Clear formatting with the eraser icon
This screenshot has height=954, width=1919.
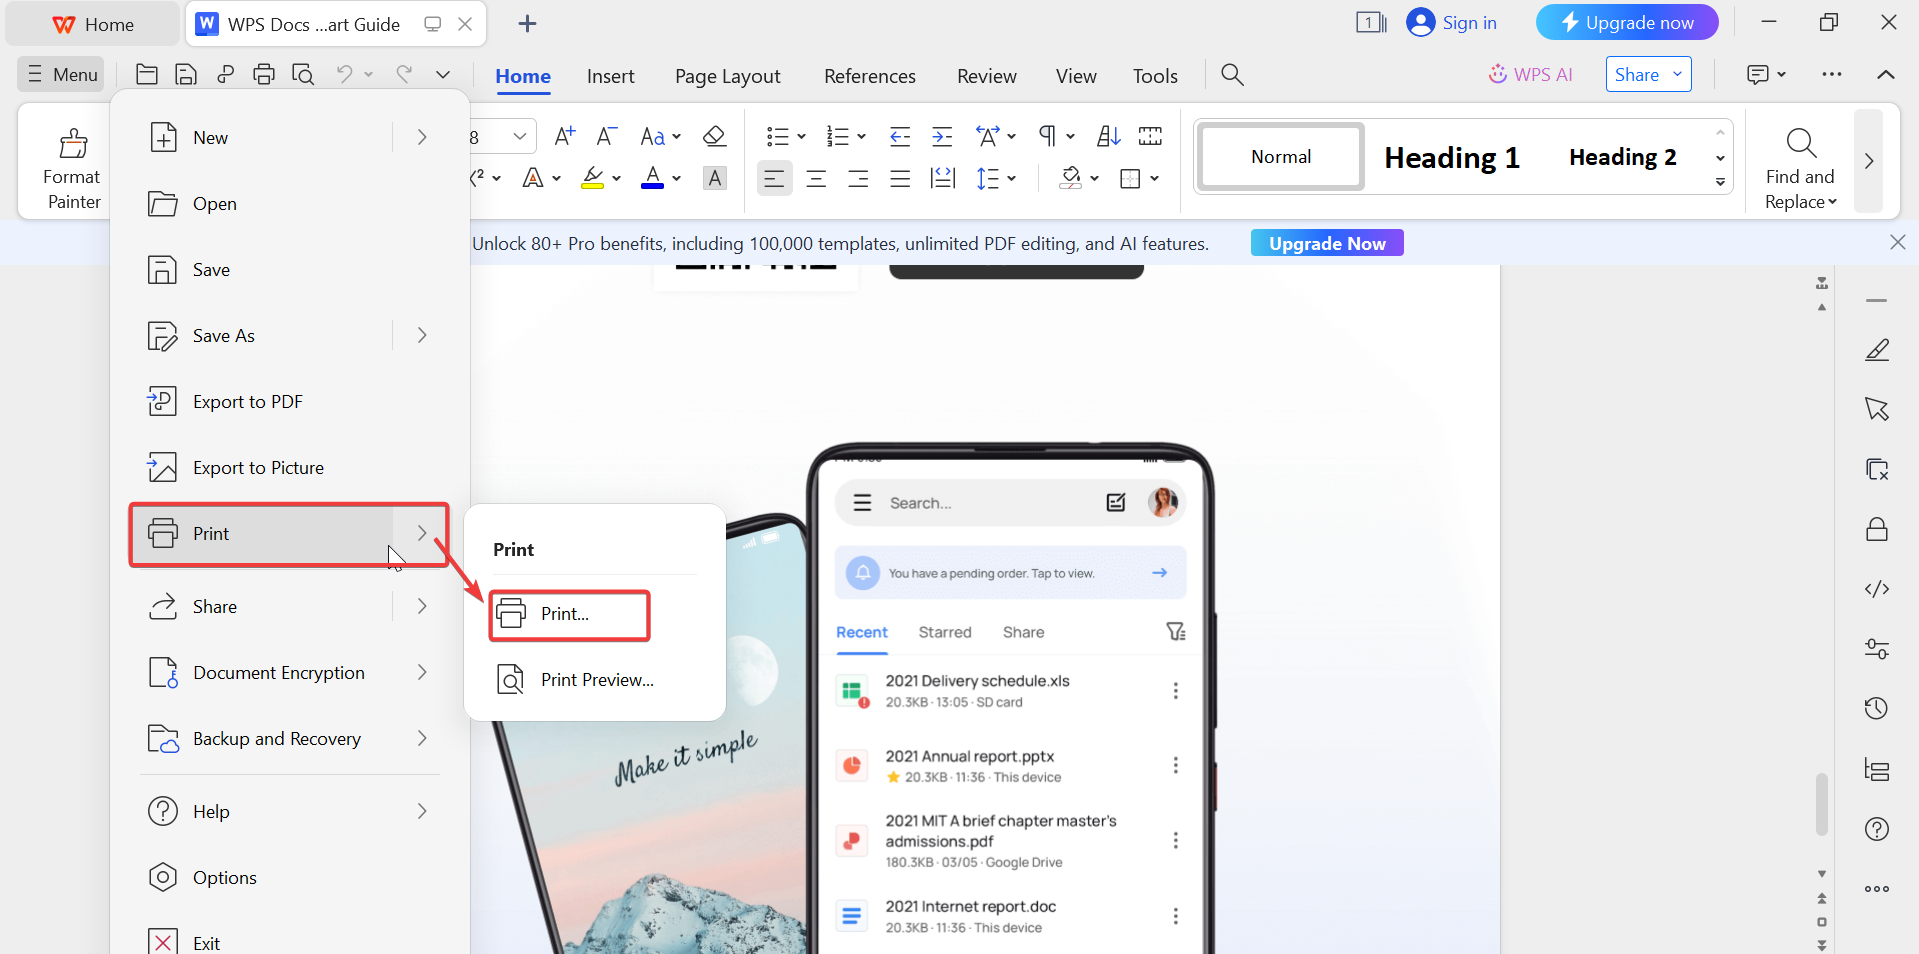click(714, 136)
